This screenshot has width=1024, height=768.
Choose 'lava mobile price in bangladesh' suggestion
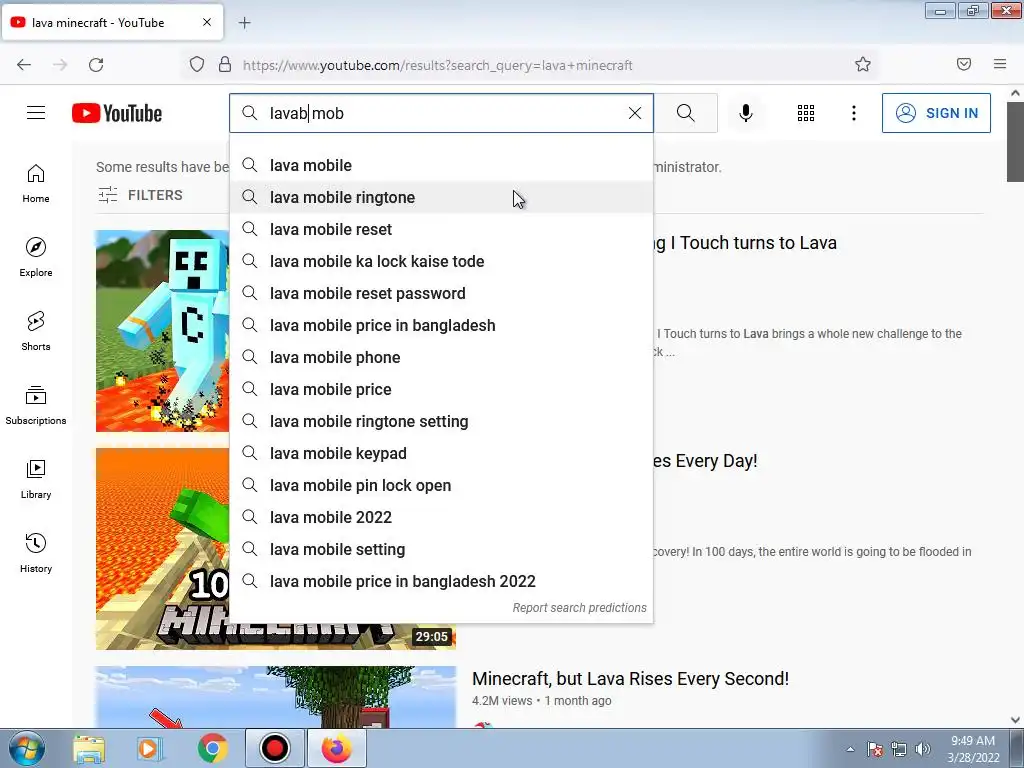pos(441,325)
